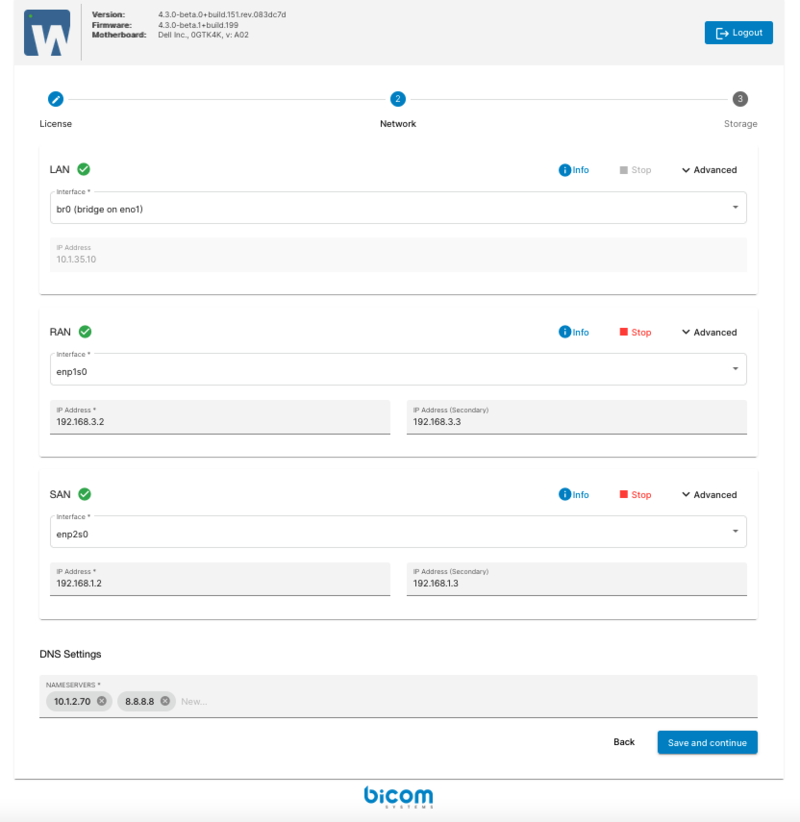This screenshot has width=800, height=822.
Task: Click the SAN Info icon
Action: [x=565, y=495]
